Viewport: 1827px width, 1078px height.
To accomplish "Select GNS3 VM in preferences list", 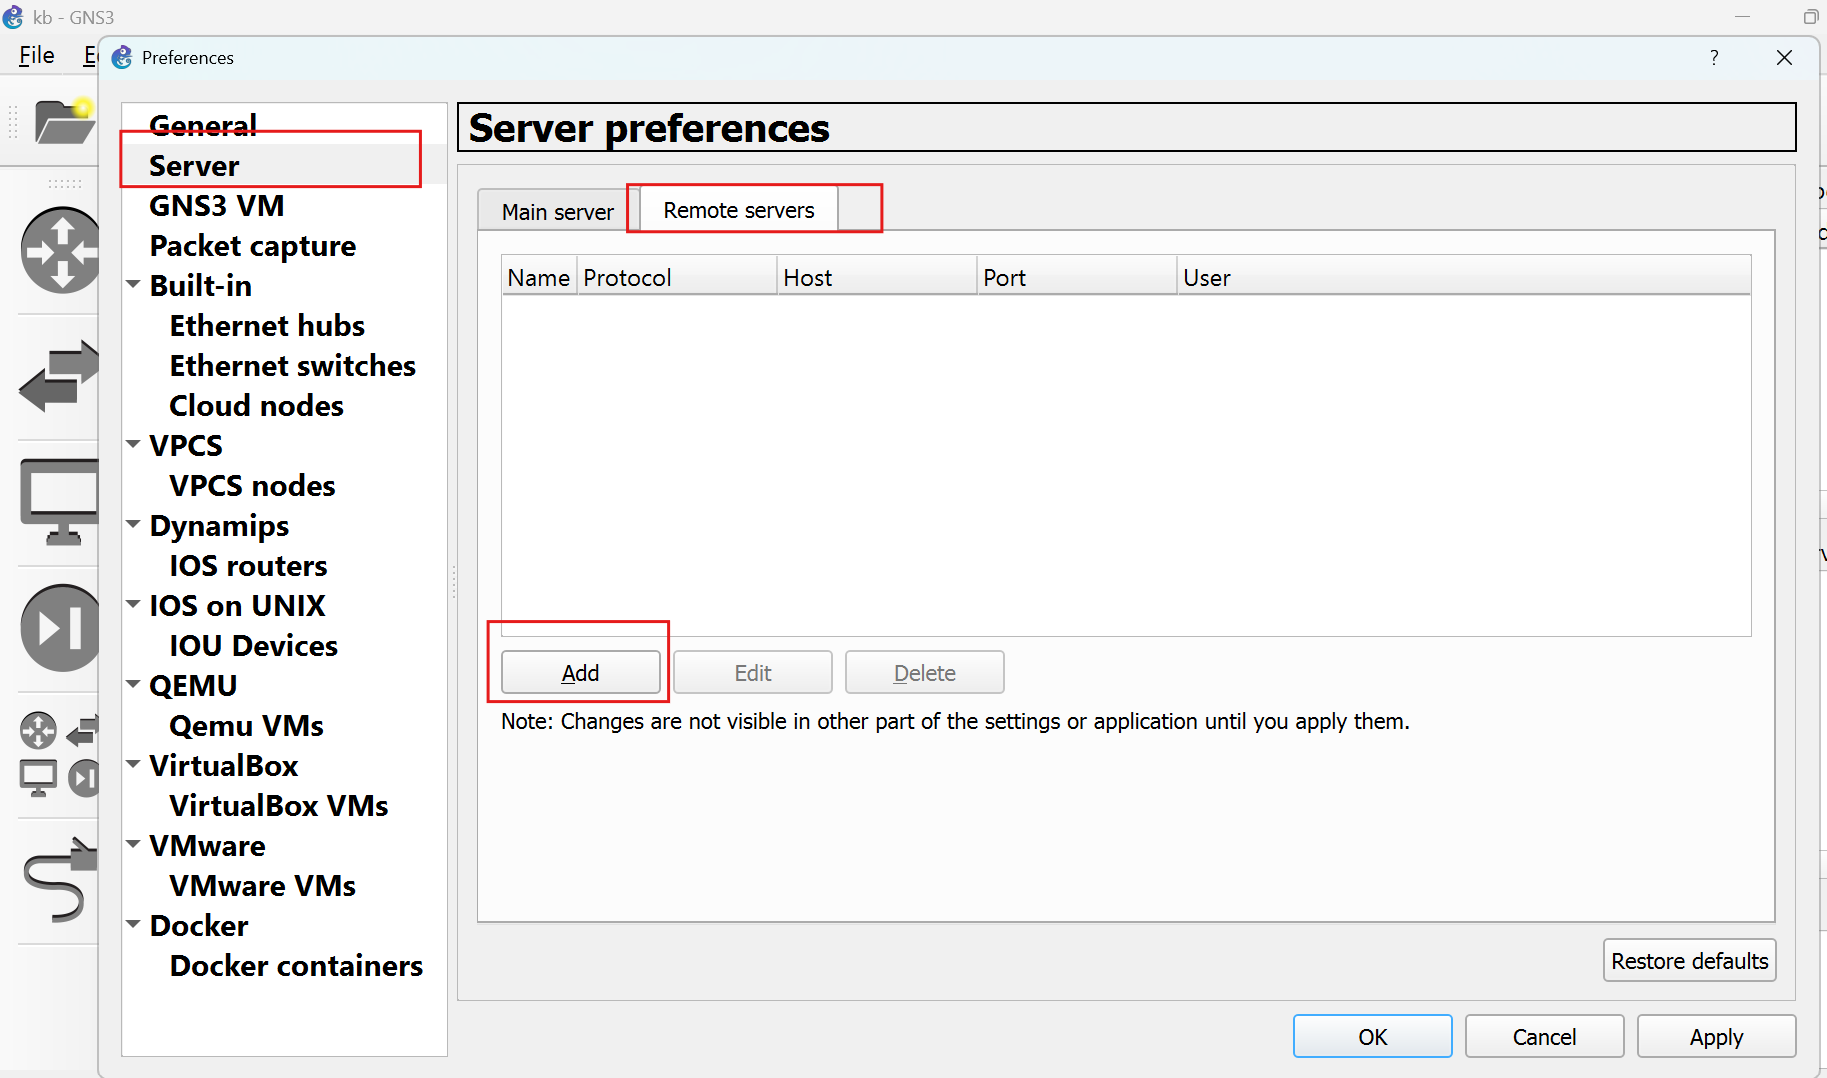I will tap(217, 206).
